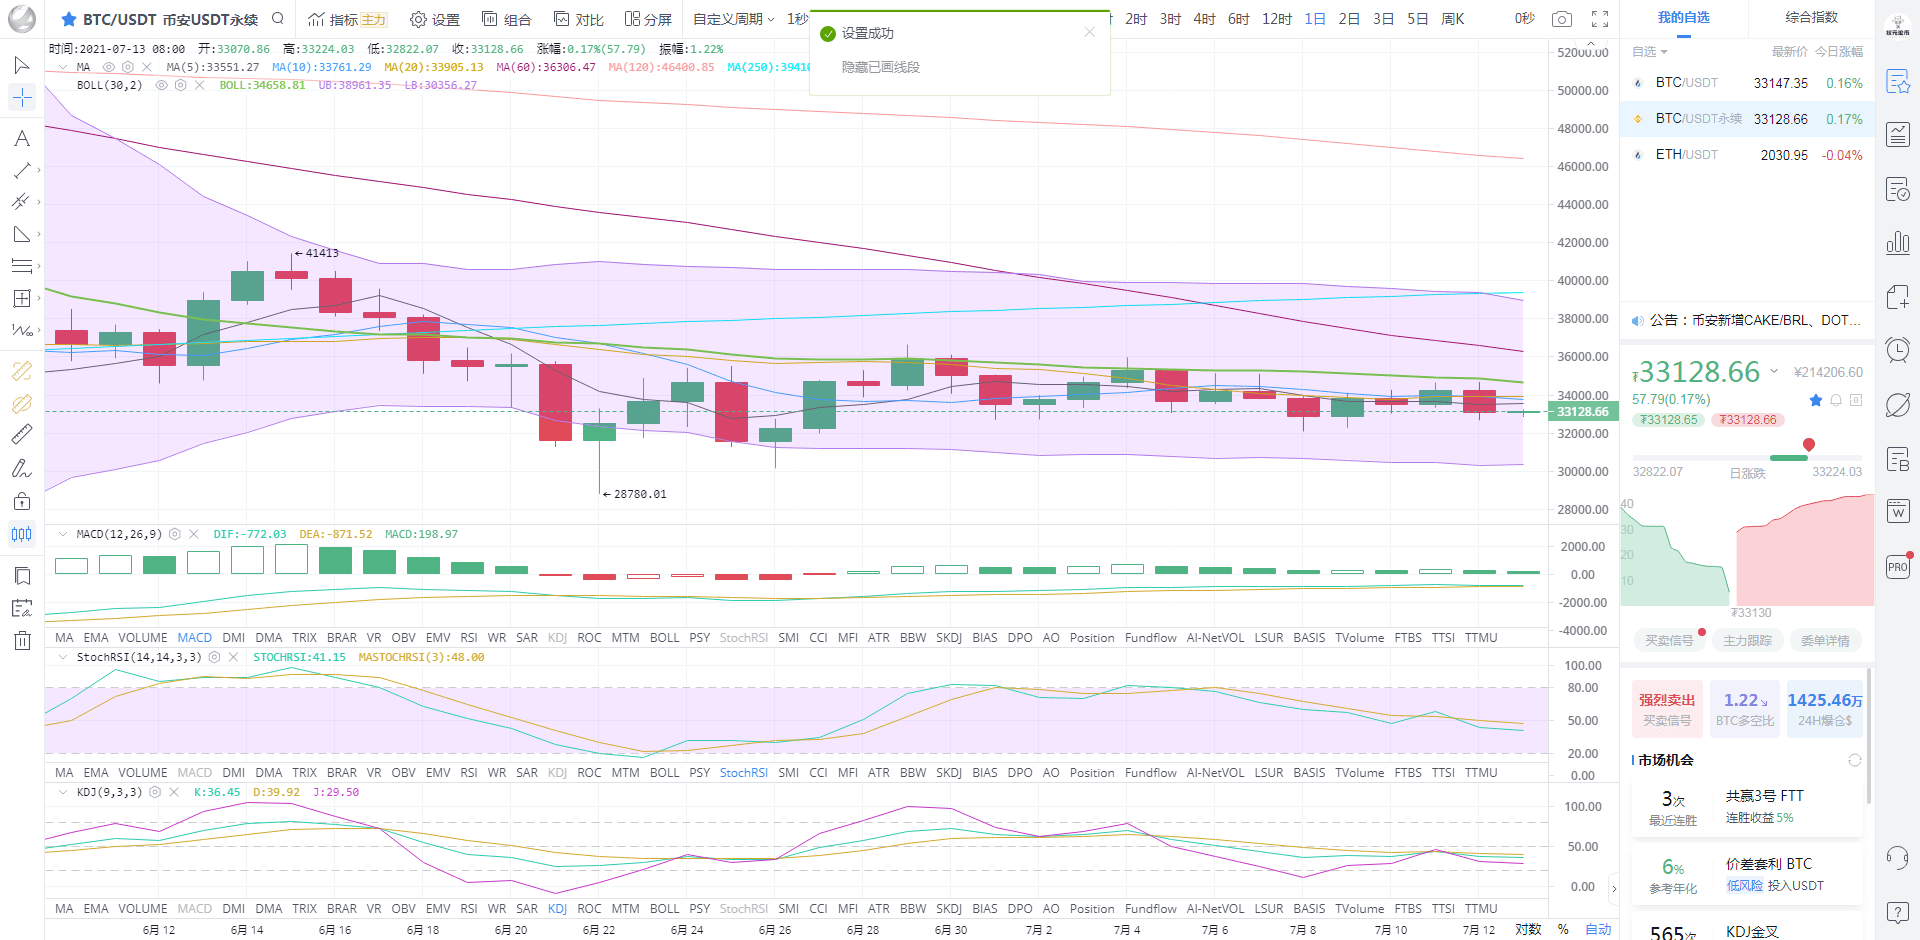Open the 自定义周期 custom period dropdown
1920x940 pixels.
point(734,19)
